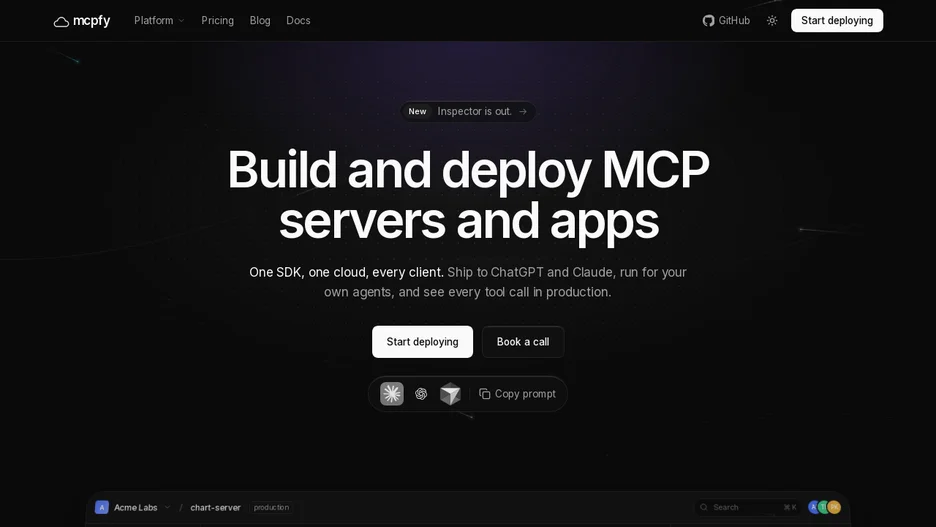Select the ChatGPT logo icon
This screenshot has width=936, height=527.
coord(421,394)
